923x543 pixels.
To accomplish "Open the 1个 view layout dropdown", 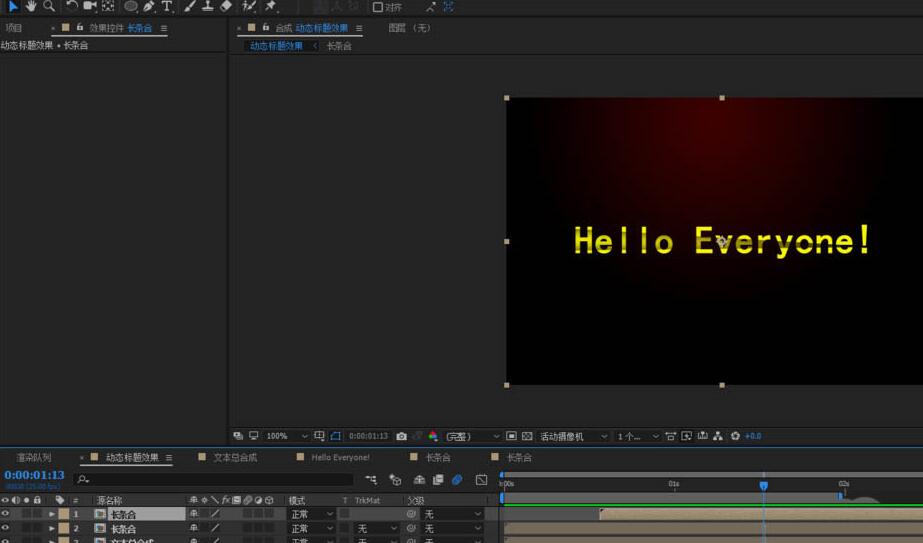I will coord(638,436).
